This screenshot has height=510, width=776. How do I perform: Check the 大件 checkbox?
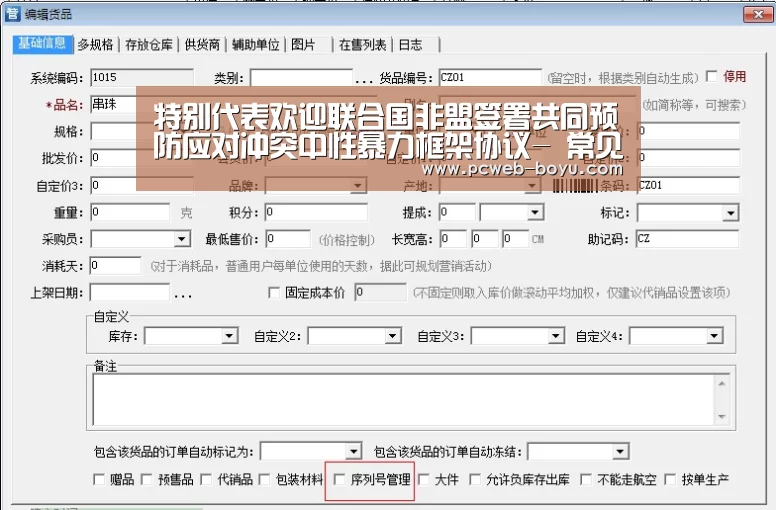pos(424,479)
